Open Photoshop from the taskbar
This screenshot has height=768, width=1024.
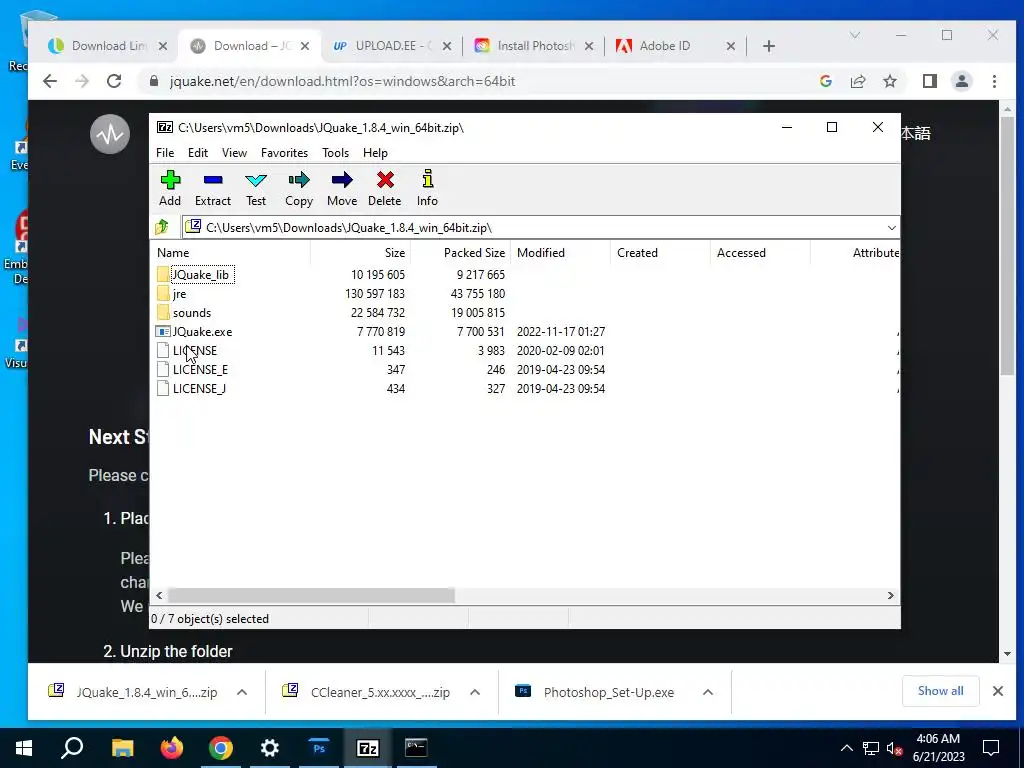pos(319,748)
